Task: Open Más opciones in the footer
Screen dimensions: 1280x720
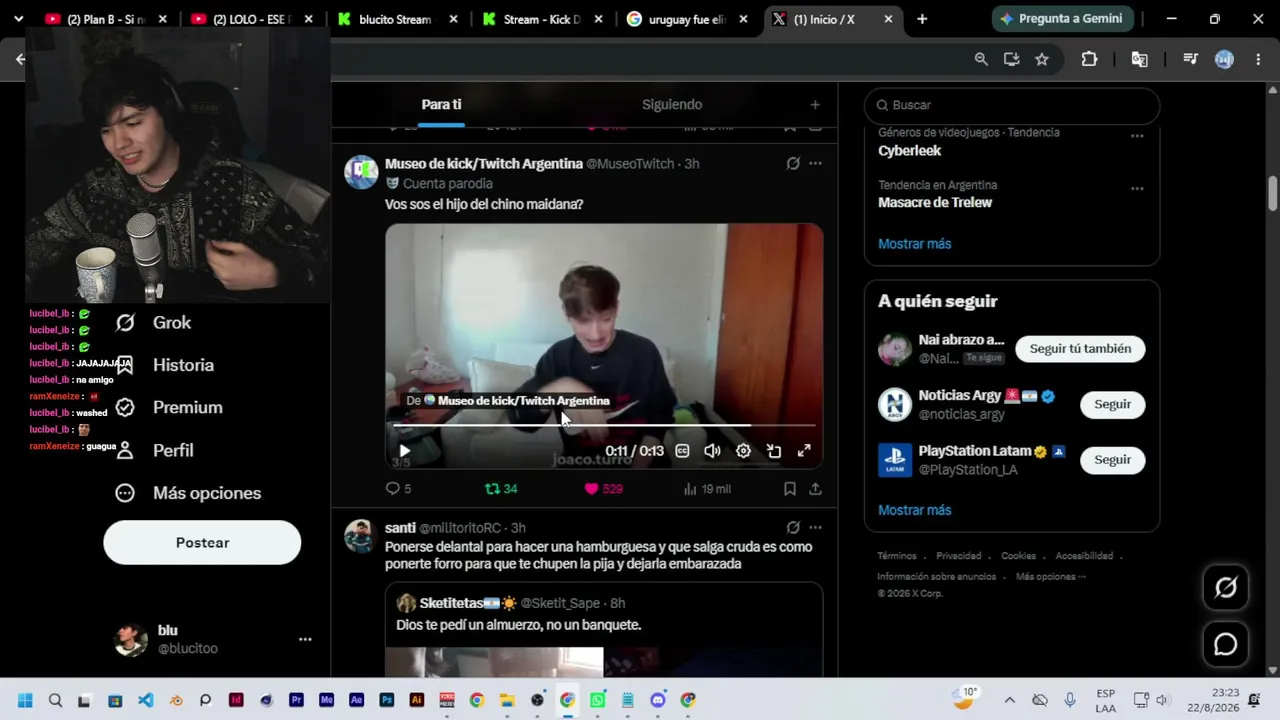Action: [1050, 577]
